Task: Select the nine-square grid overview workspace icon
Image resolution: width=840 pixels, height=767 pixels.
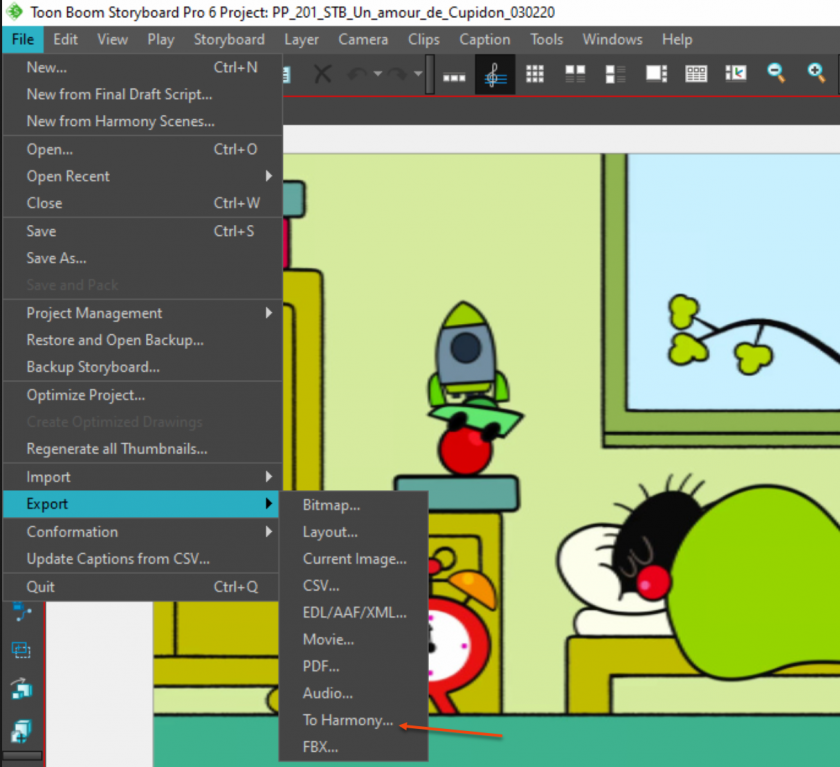Action: pos(535,74)
